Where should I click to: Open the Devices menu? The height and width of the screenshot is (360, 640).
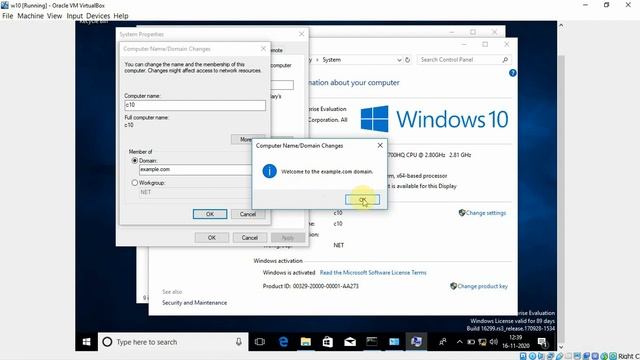(x=98, y=16)
